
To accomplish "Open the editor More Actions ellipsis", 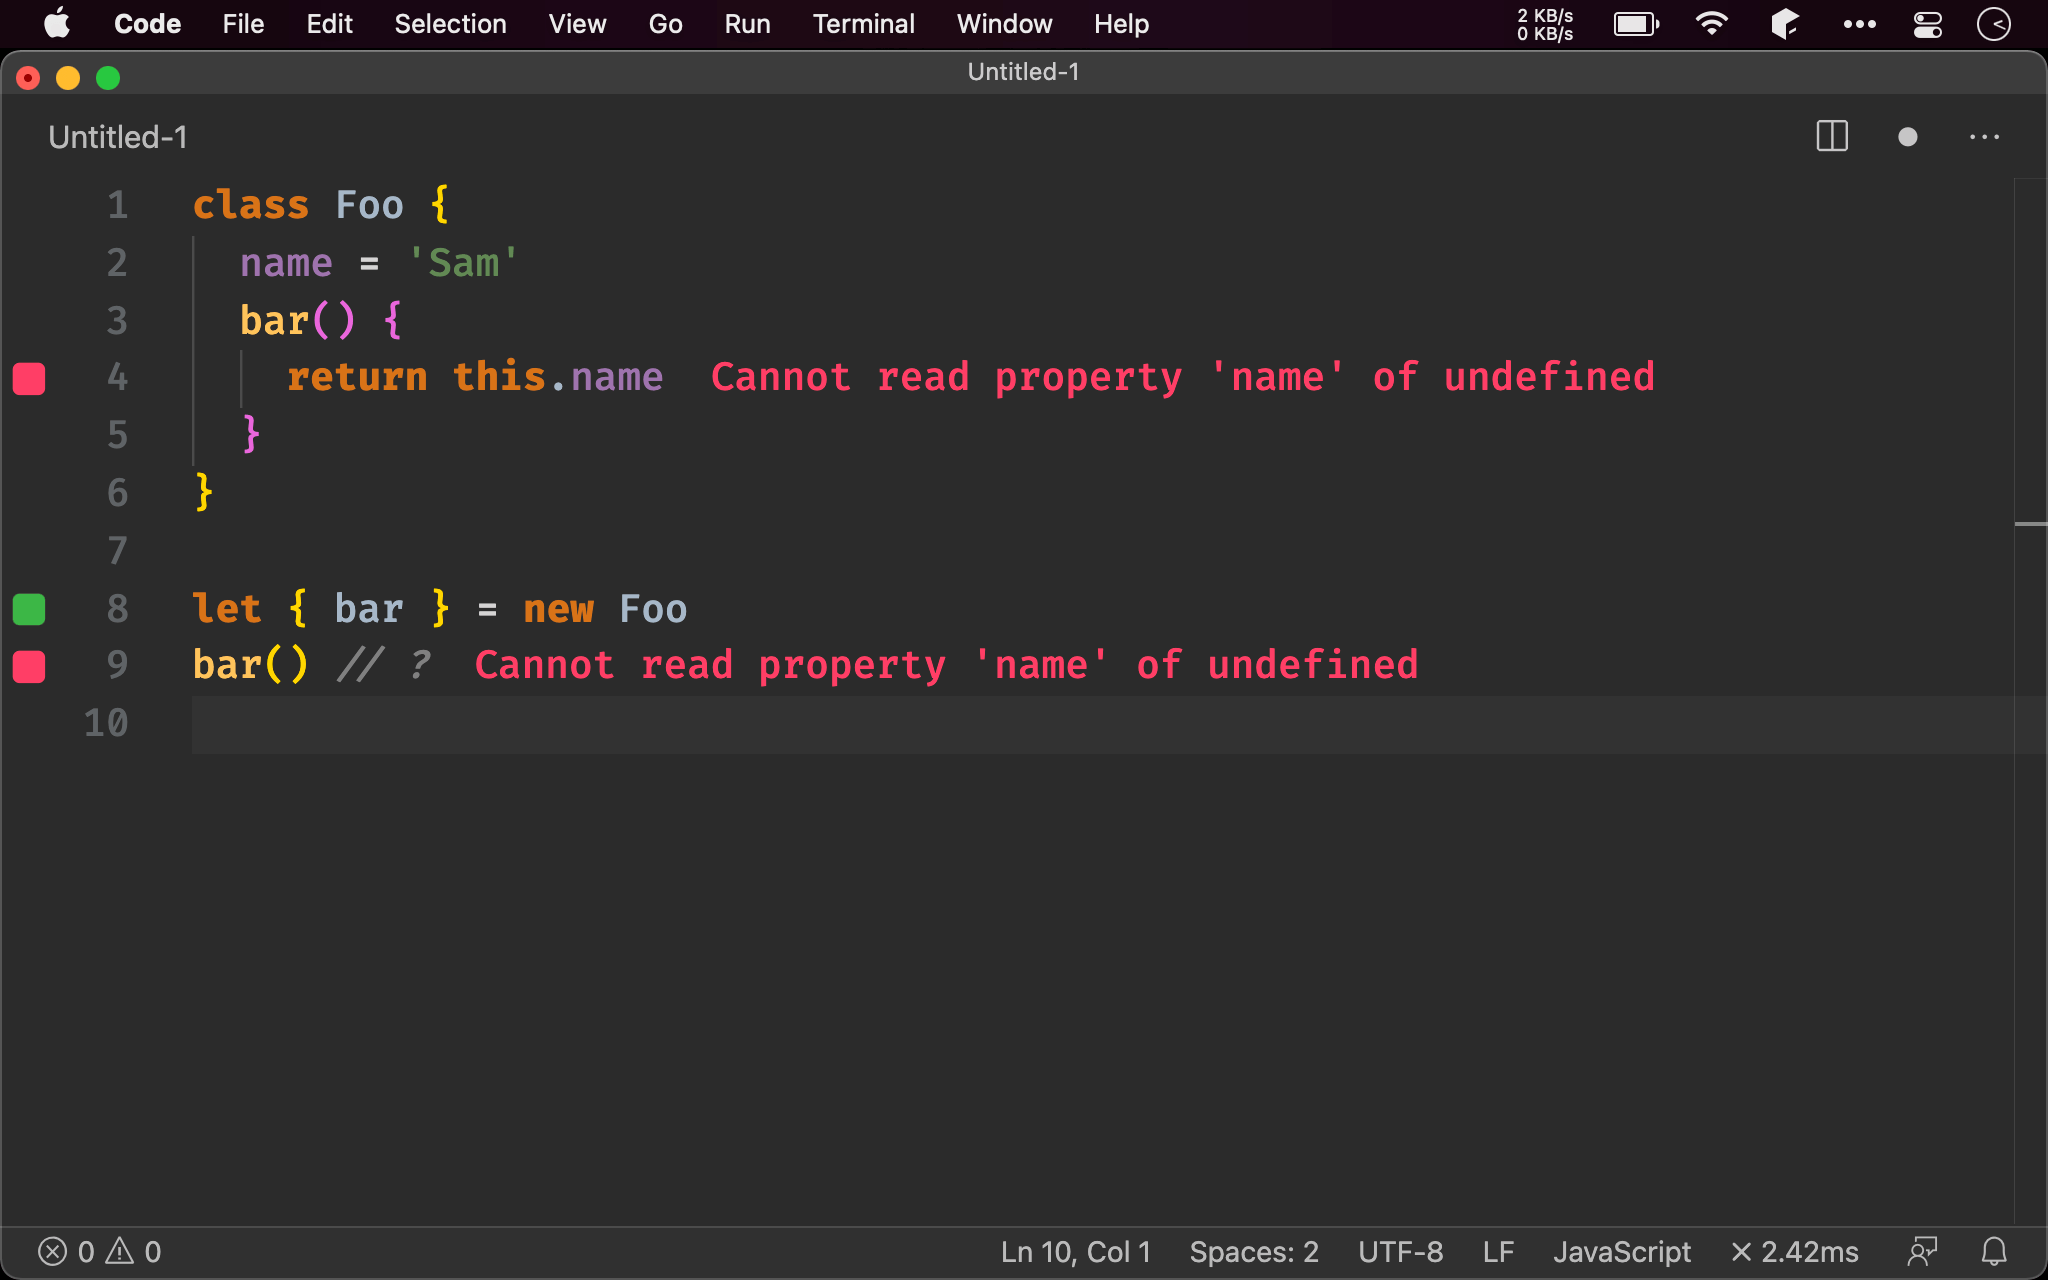I will 1984,137.
